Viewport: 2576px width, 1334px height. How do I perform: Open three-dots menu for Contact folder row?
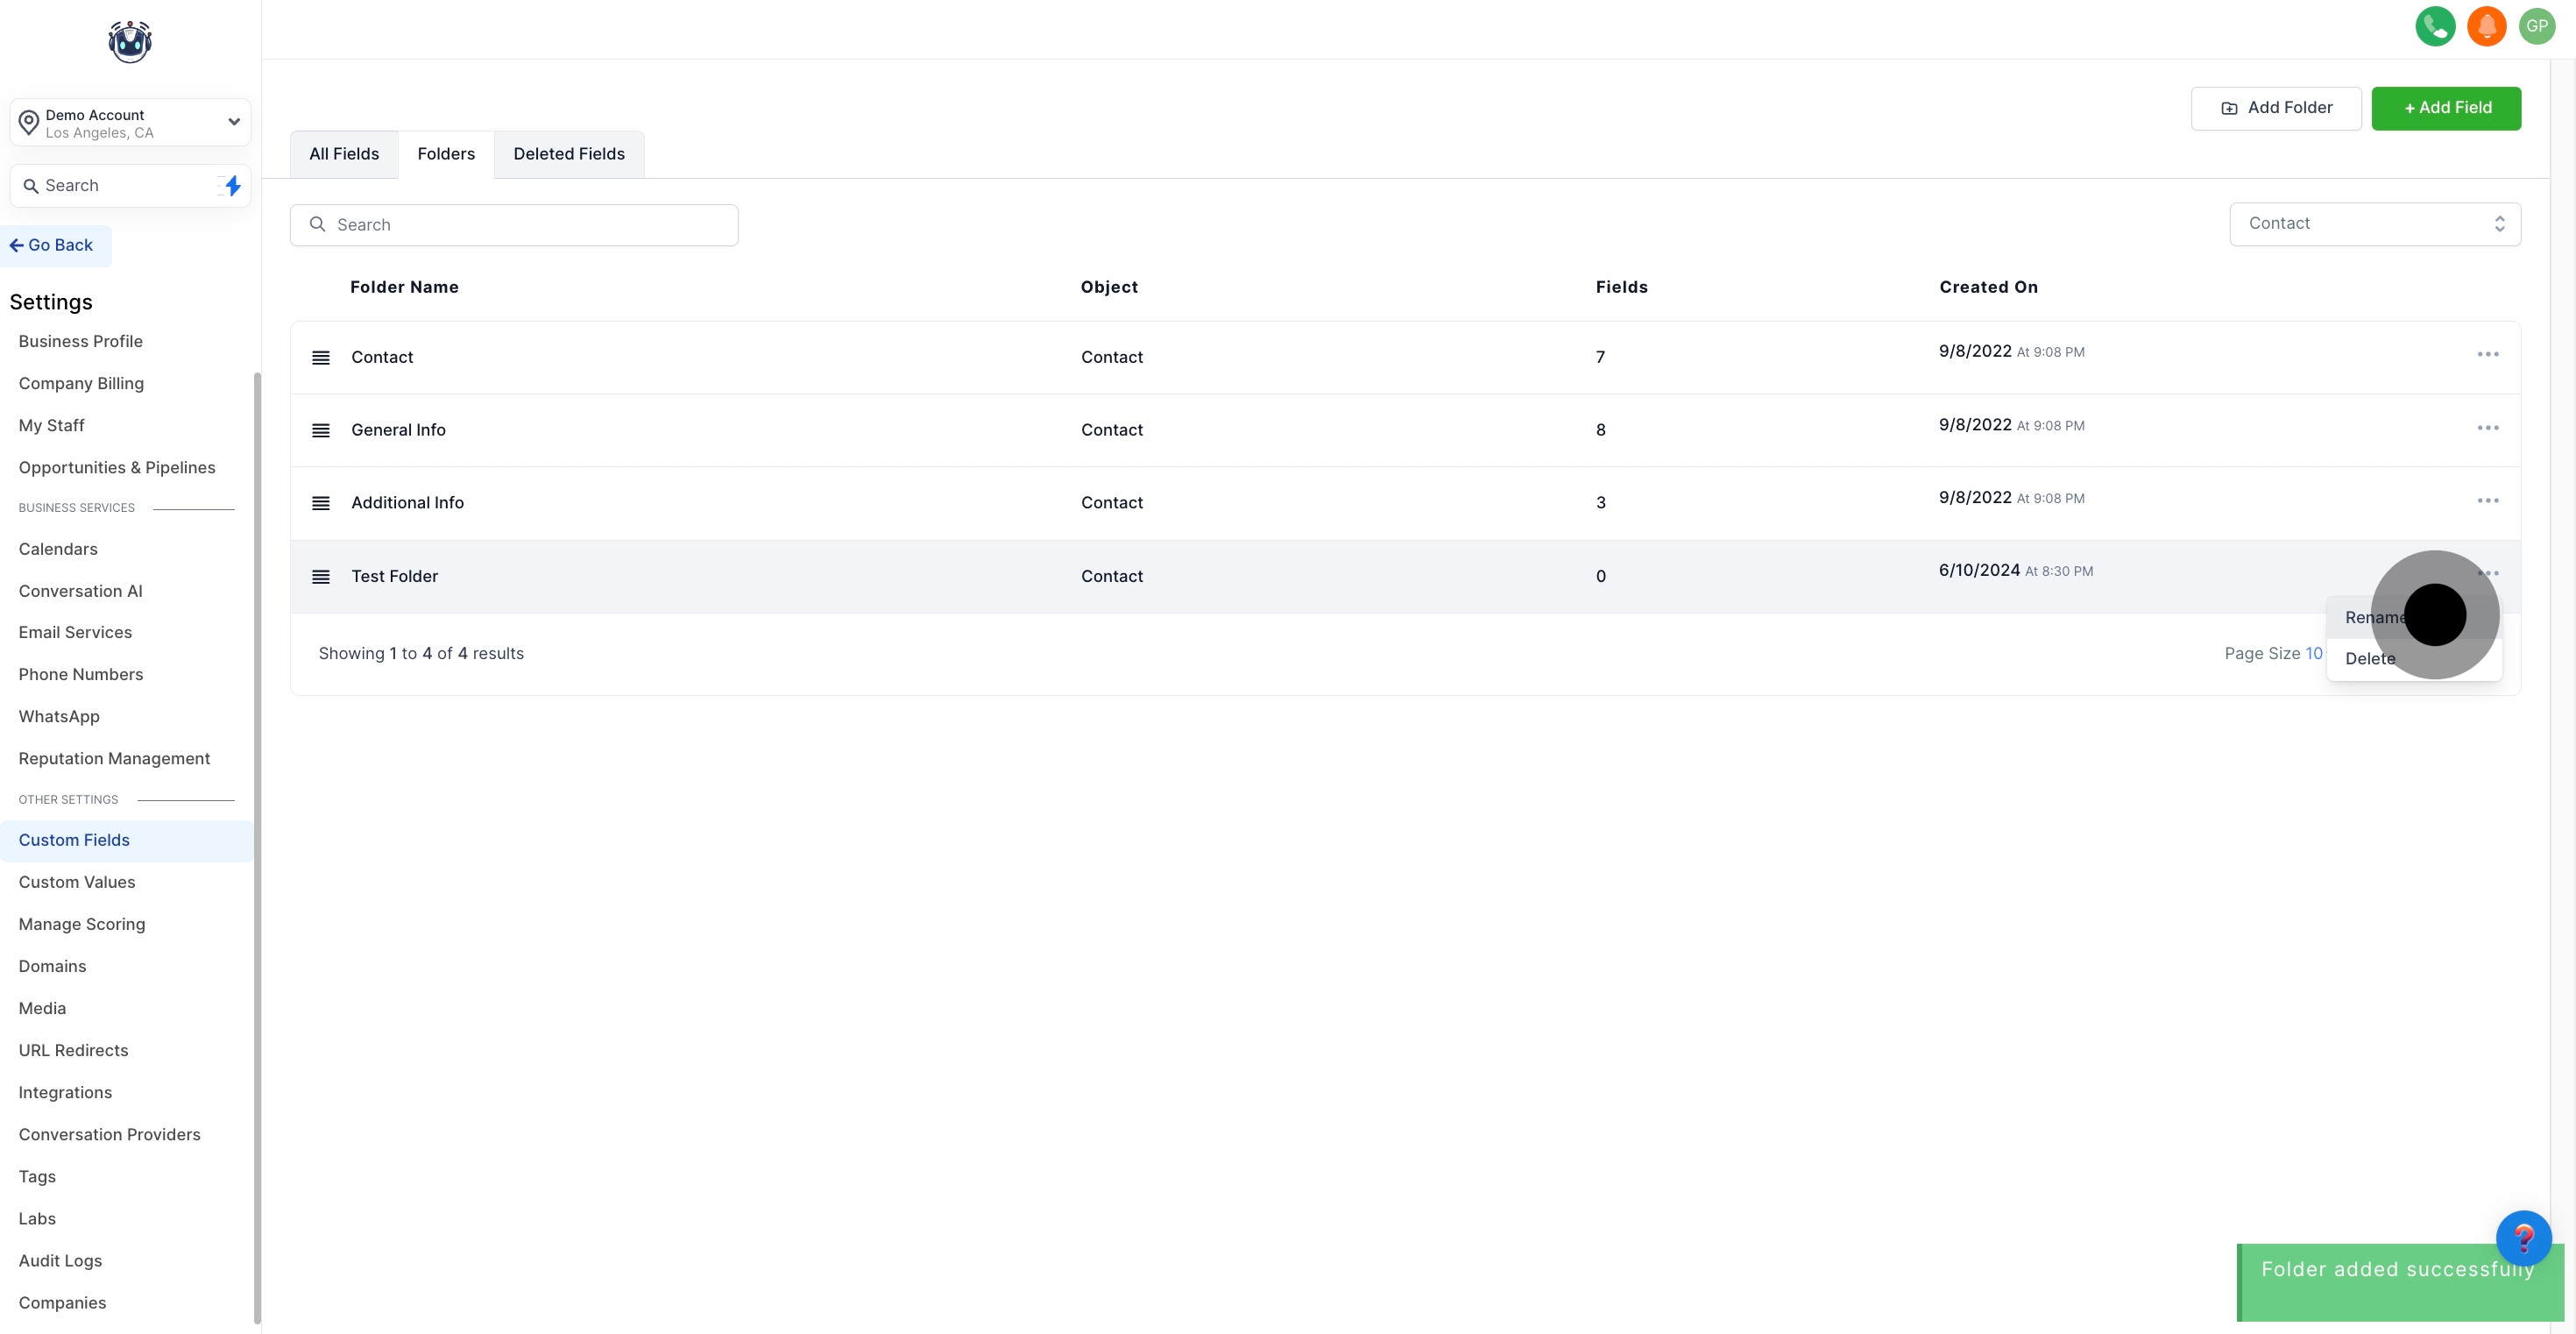[2487, 354]
